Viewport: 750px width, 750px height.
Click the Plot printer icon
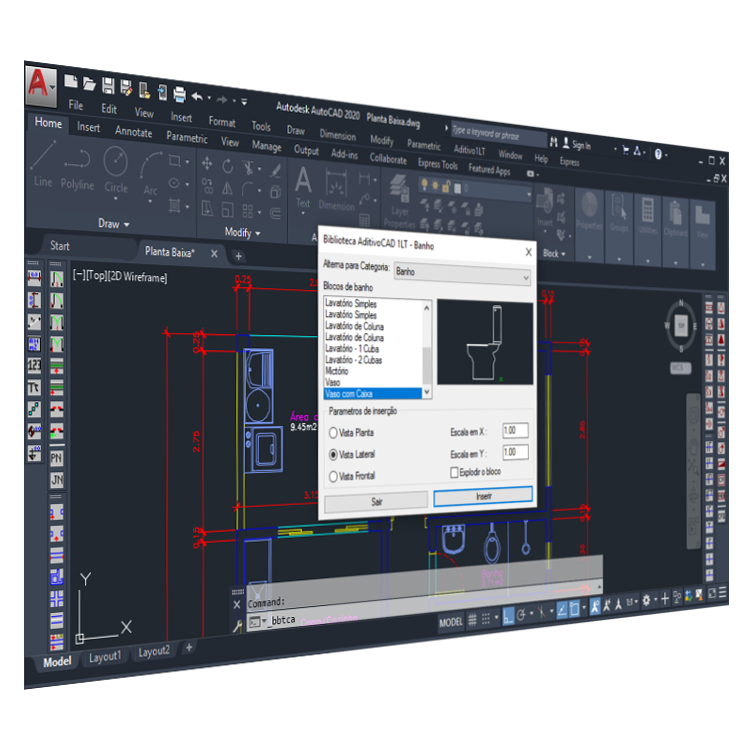[x=179, y=94]
